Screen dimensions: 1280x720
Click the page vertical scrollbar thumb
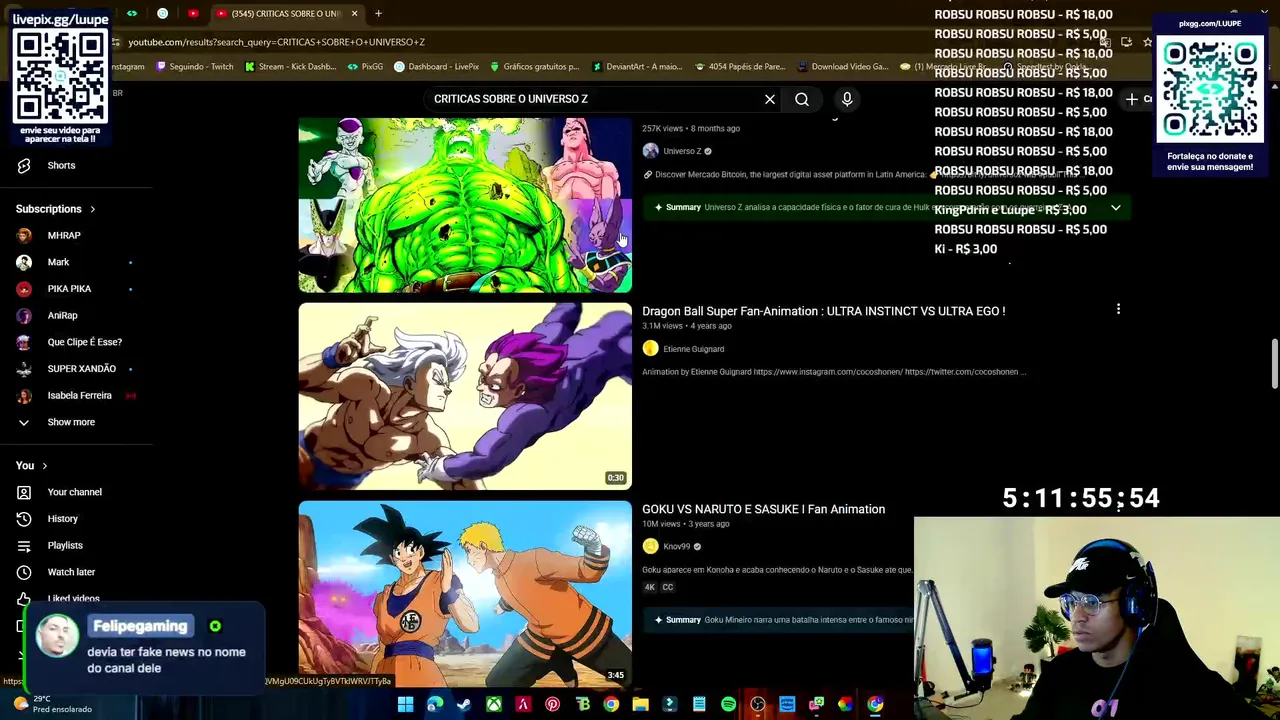[1274, 365]
